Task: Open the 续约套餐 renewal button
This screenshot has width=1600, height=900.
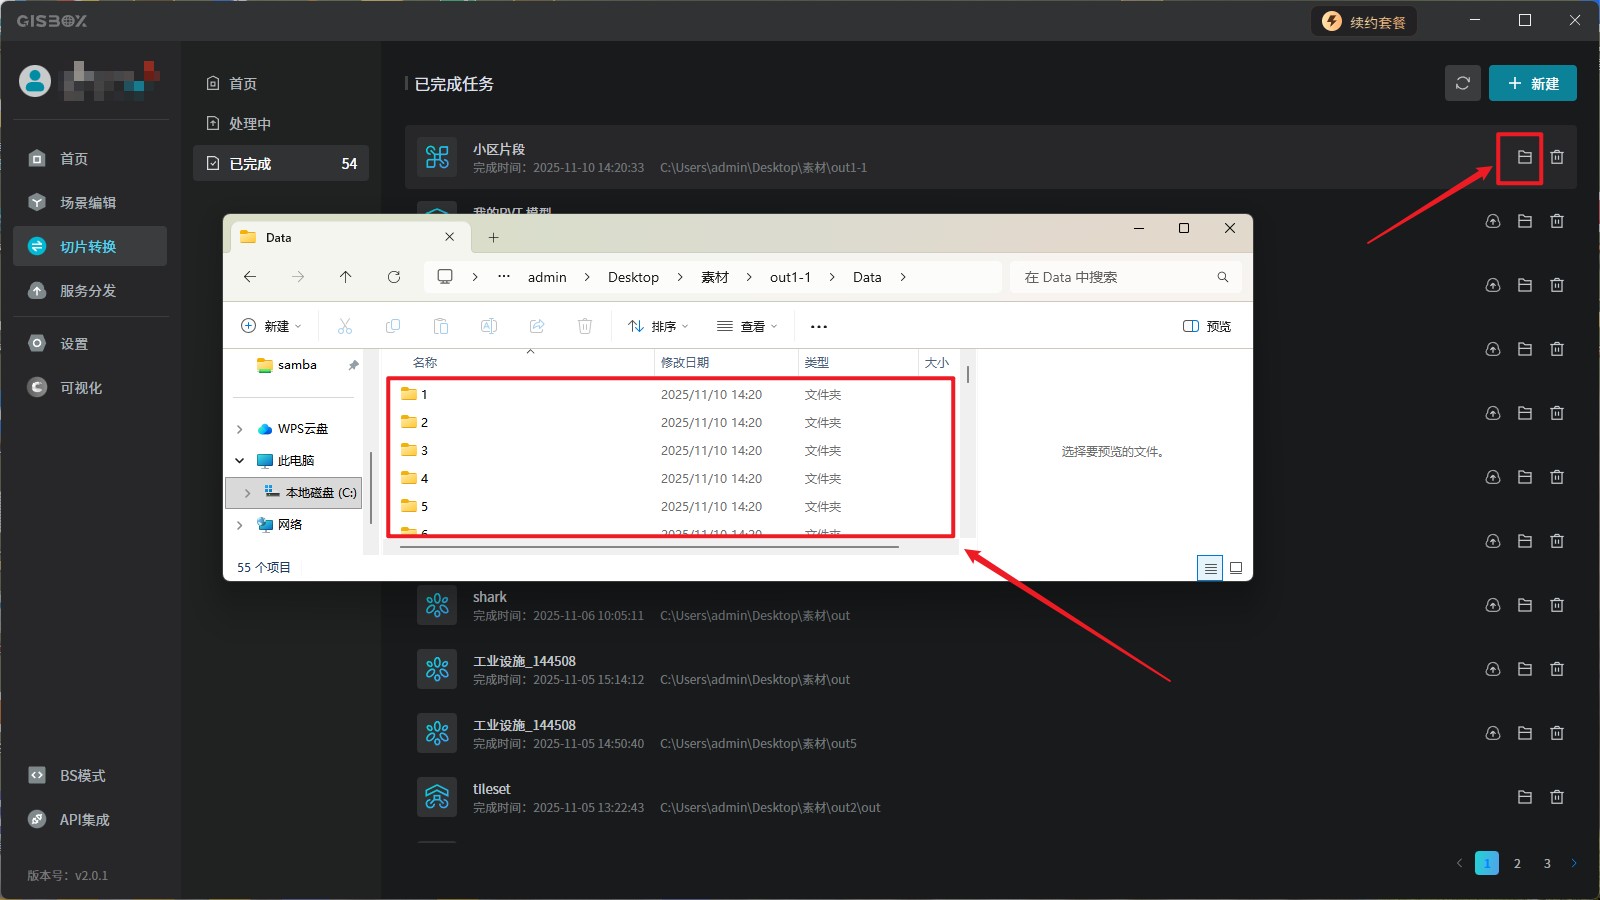Action: 1364,21
